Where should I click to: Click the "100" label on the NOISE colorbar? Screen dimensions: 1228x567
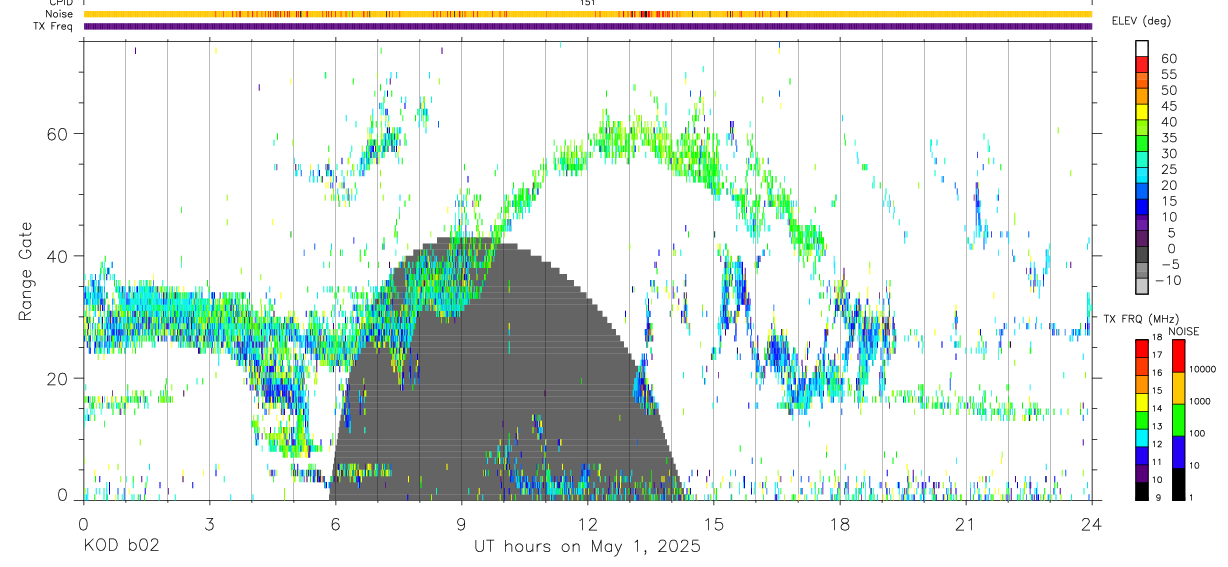(1197, 432)
